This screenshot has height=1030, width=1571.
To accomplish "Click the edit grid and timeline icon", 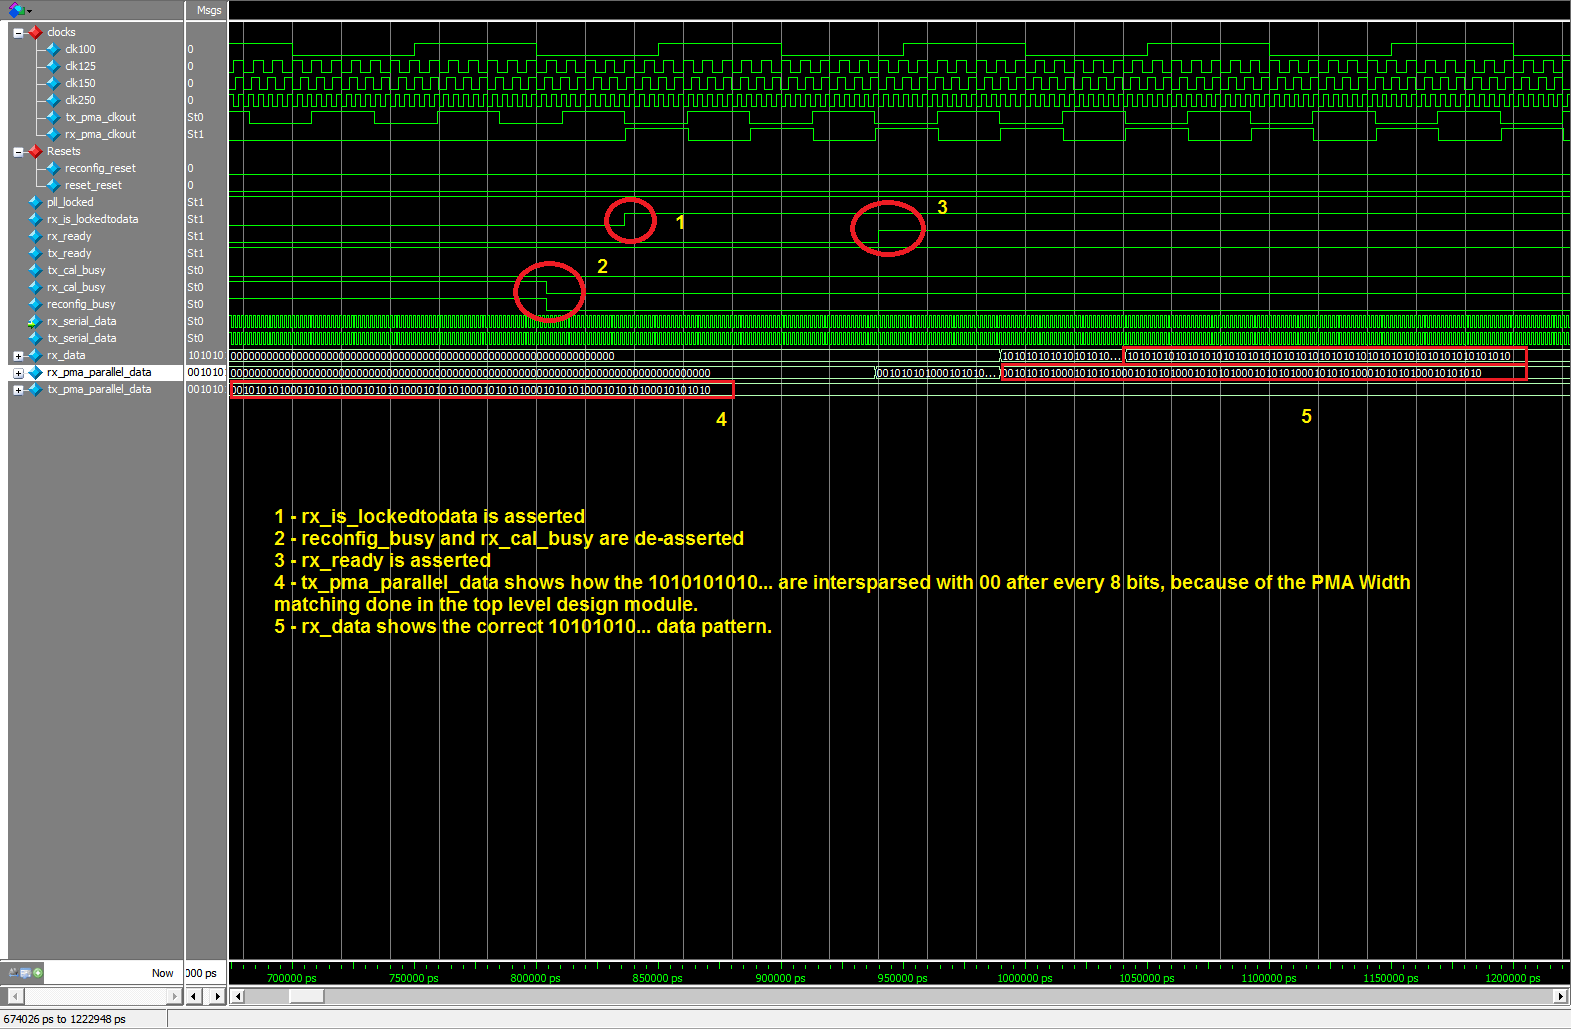I will coord(26,972).
